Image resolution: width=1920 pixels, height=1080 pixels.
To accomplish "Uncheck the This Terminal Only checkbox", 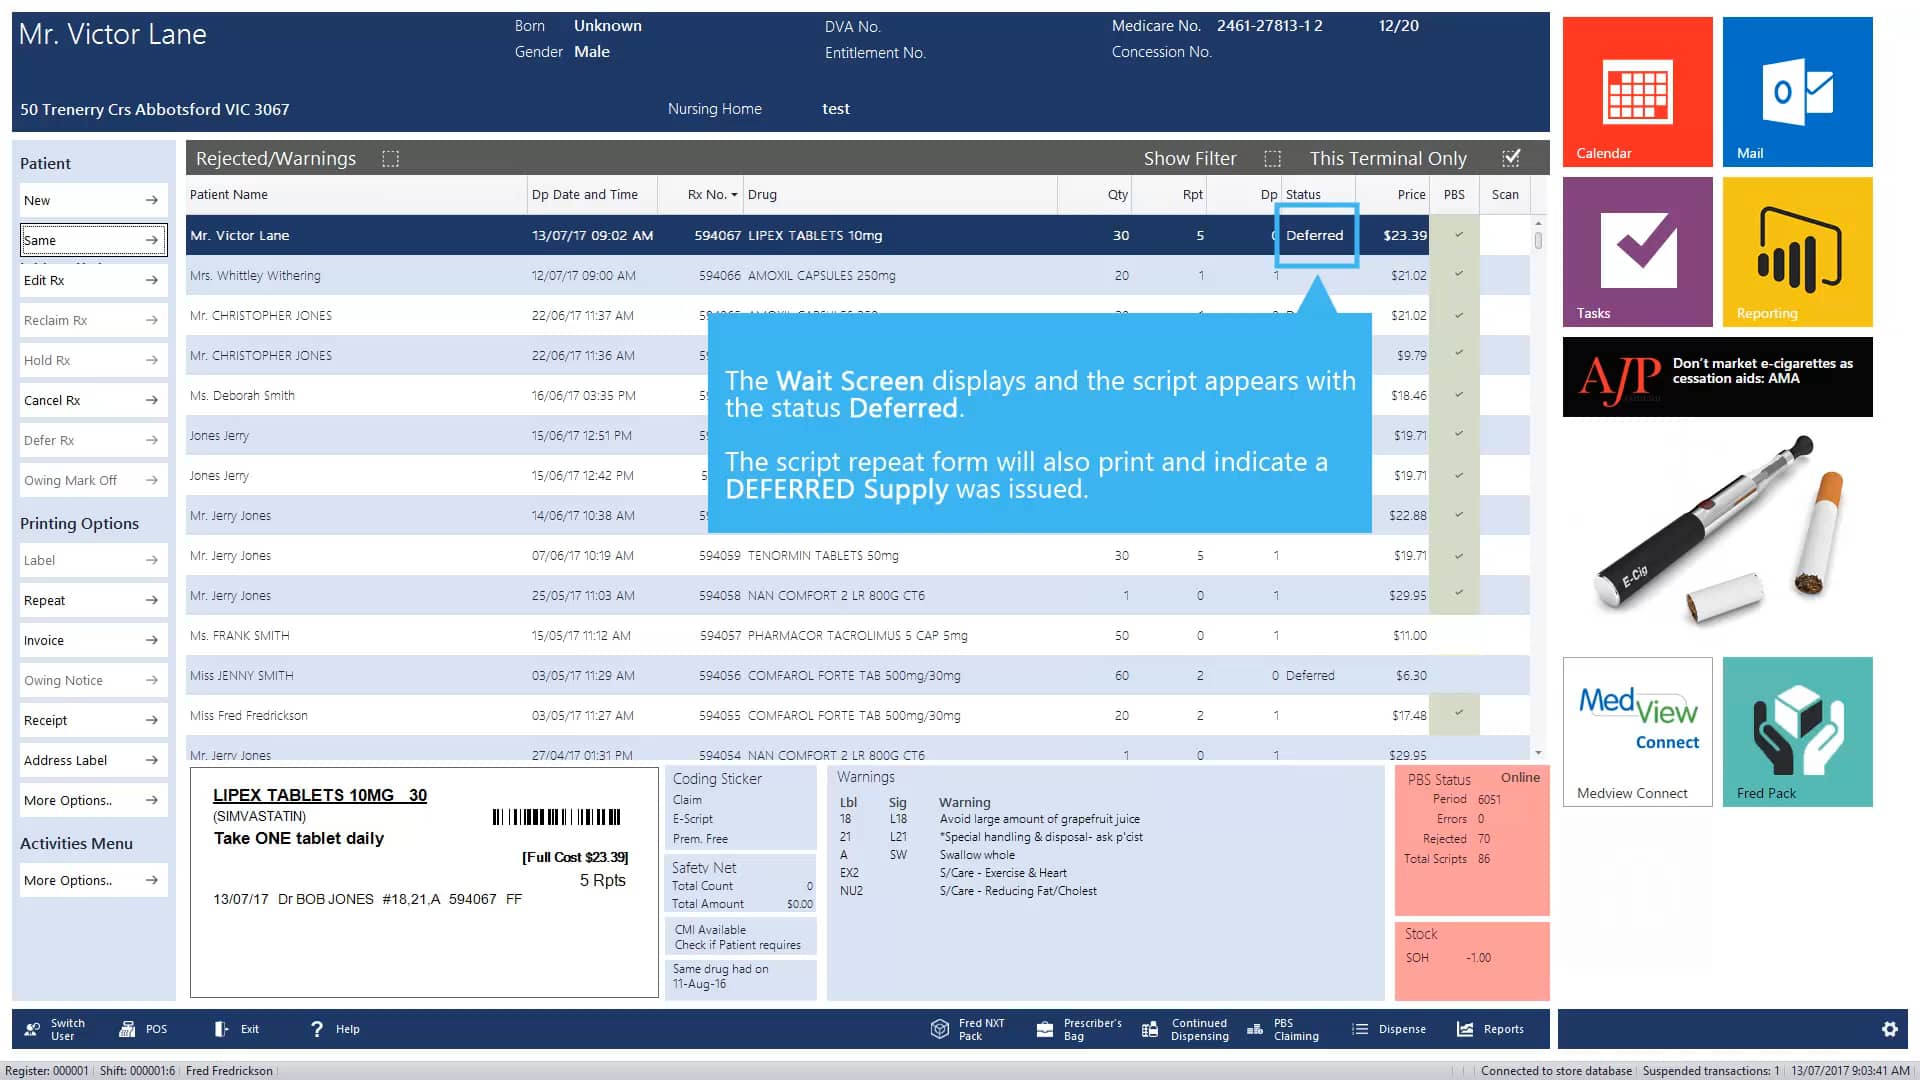I will 1511,158.
